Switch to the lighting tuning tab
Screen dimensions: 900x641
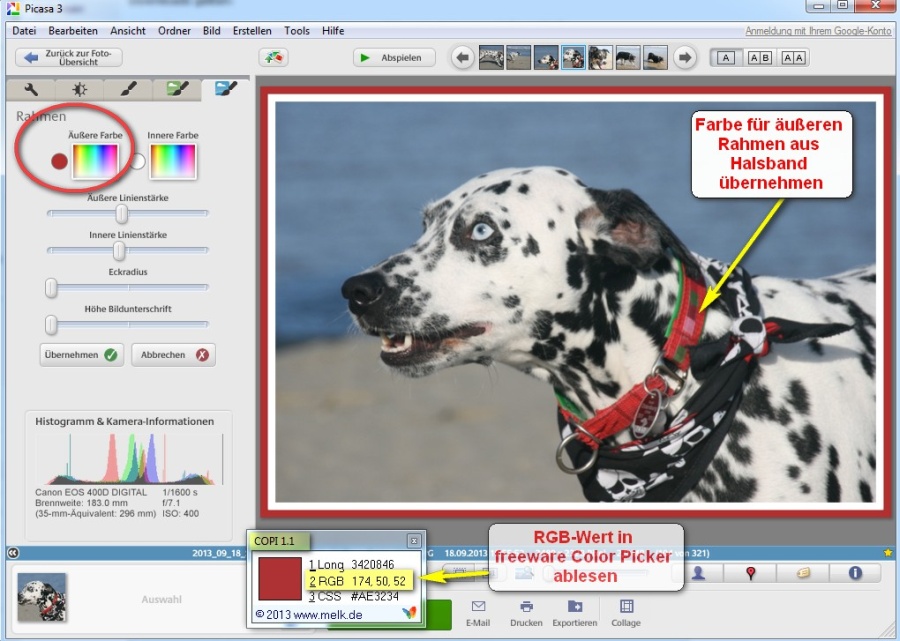pos(79,89)
